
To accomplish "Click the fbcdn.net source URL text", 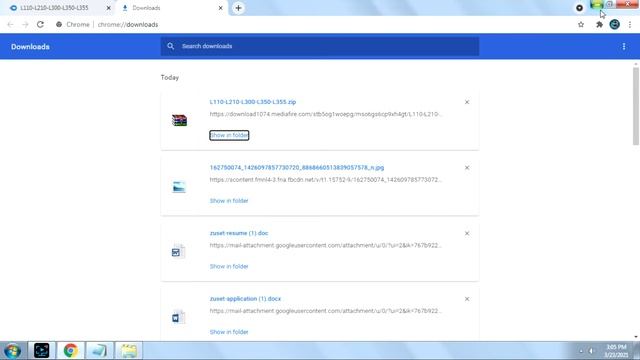I will [326, 180].
